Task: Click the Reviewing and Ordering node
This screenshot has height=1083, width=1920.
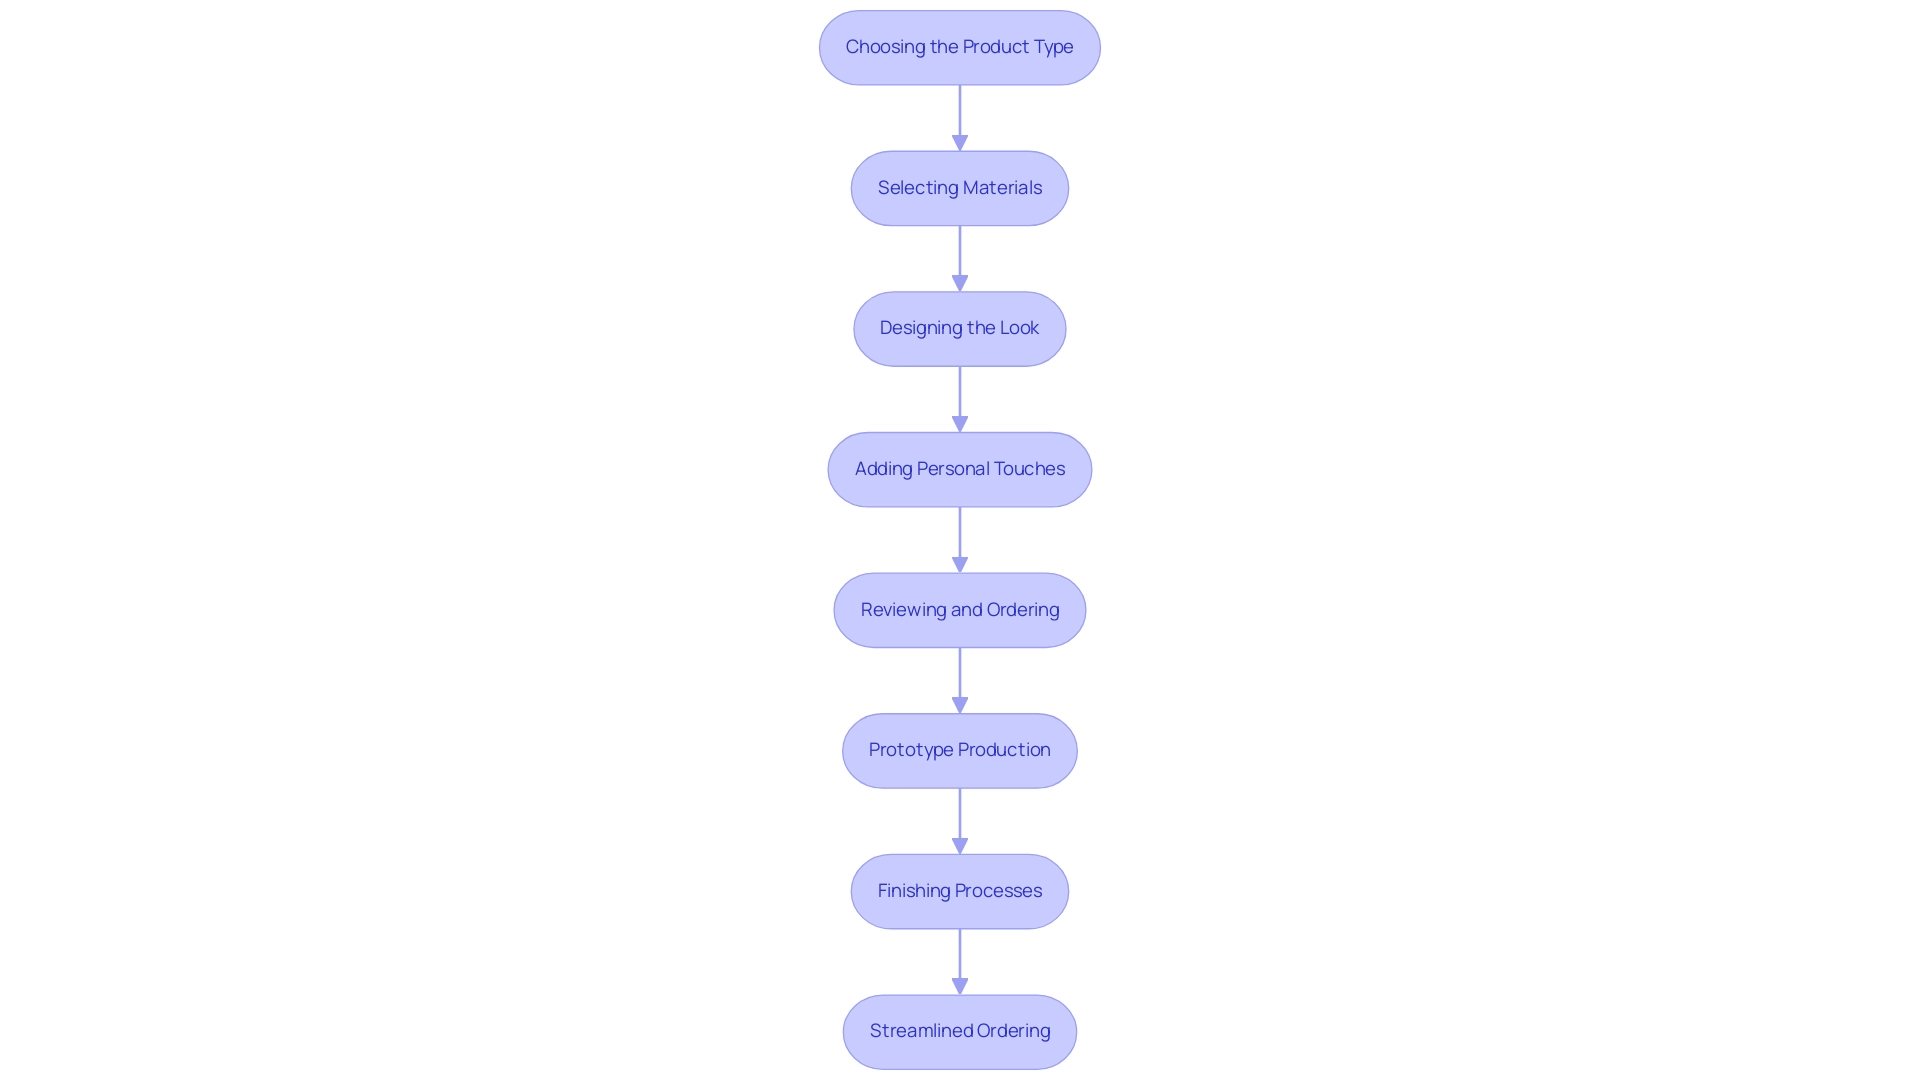Action: (x=960, y=608)
